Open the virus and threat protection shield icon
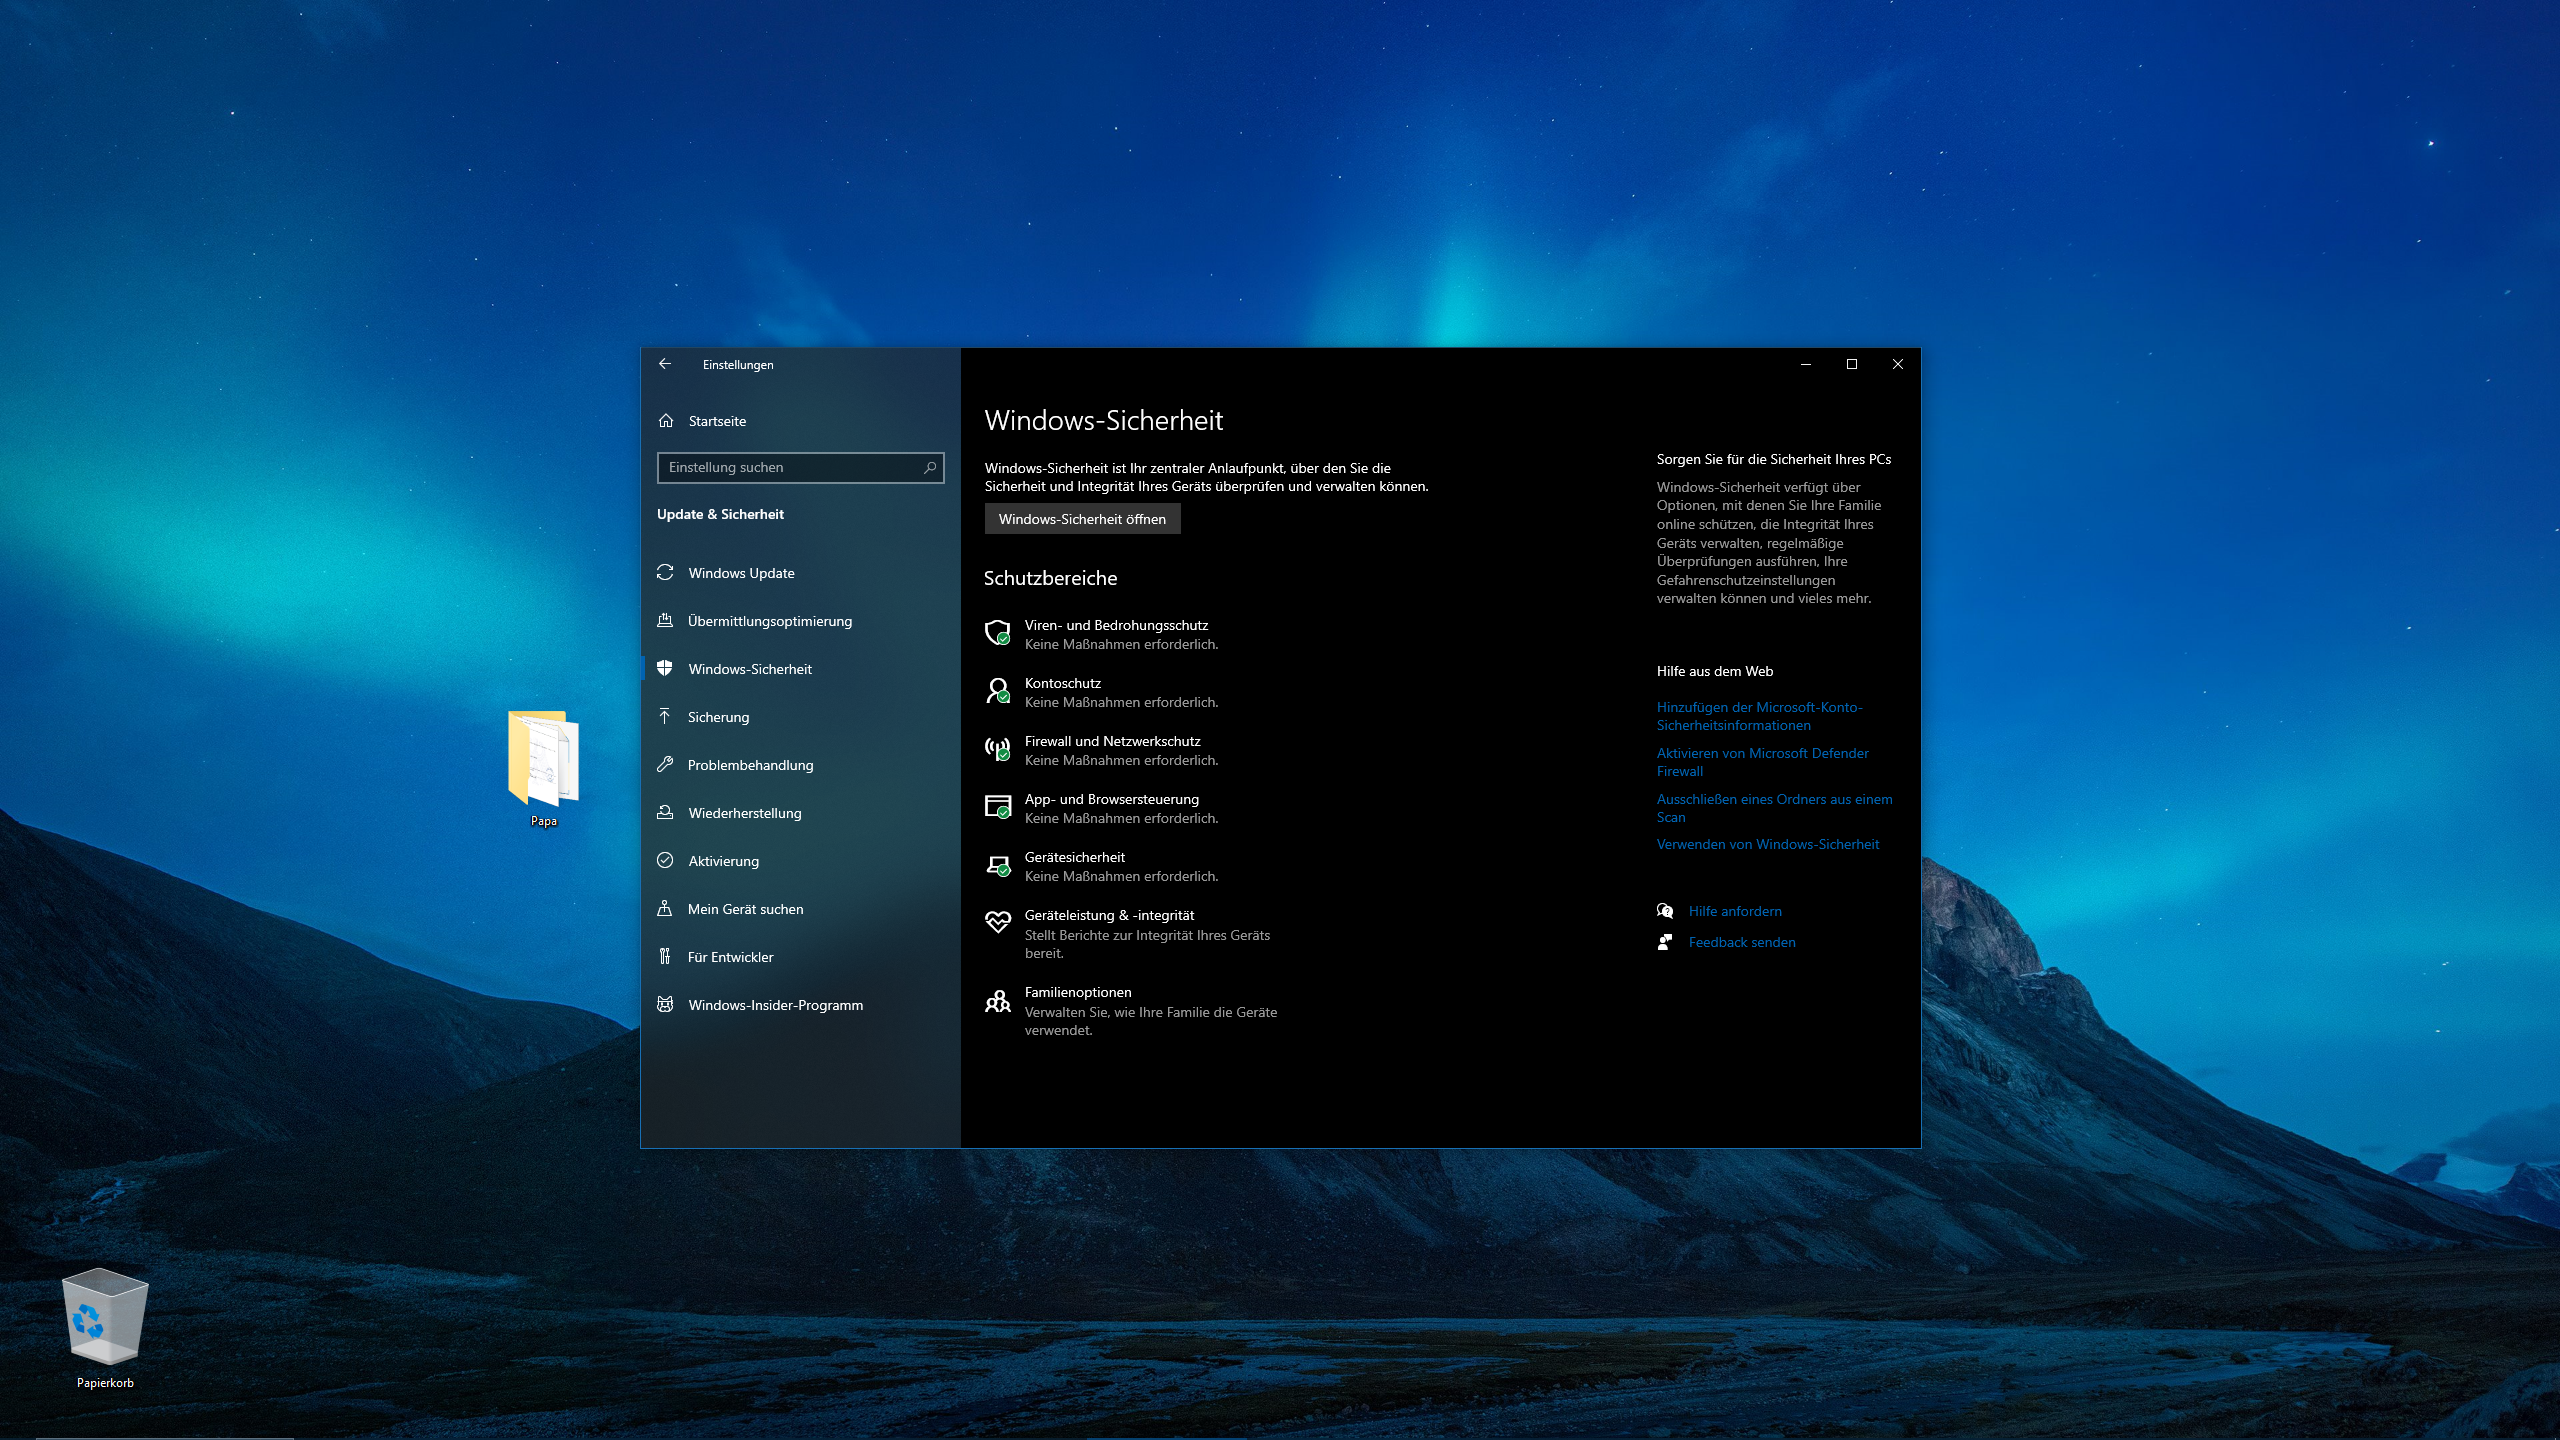The image size is (2560, 1440). [x=997, y=633]
